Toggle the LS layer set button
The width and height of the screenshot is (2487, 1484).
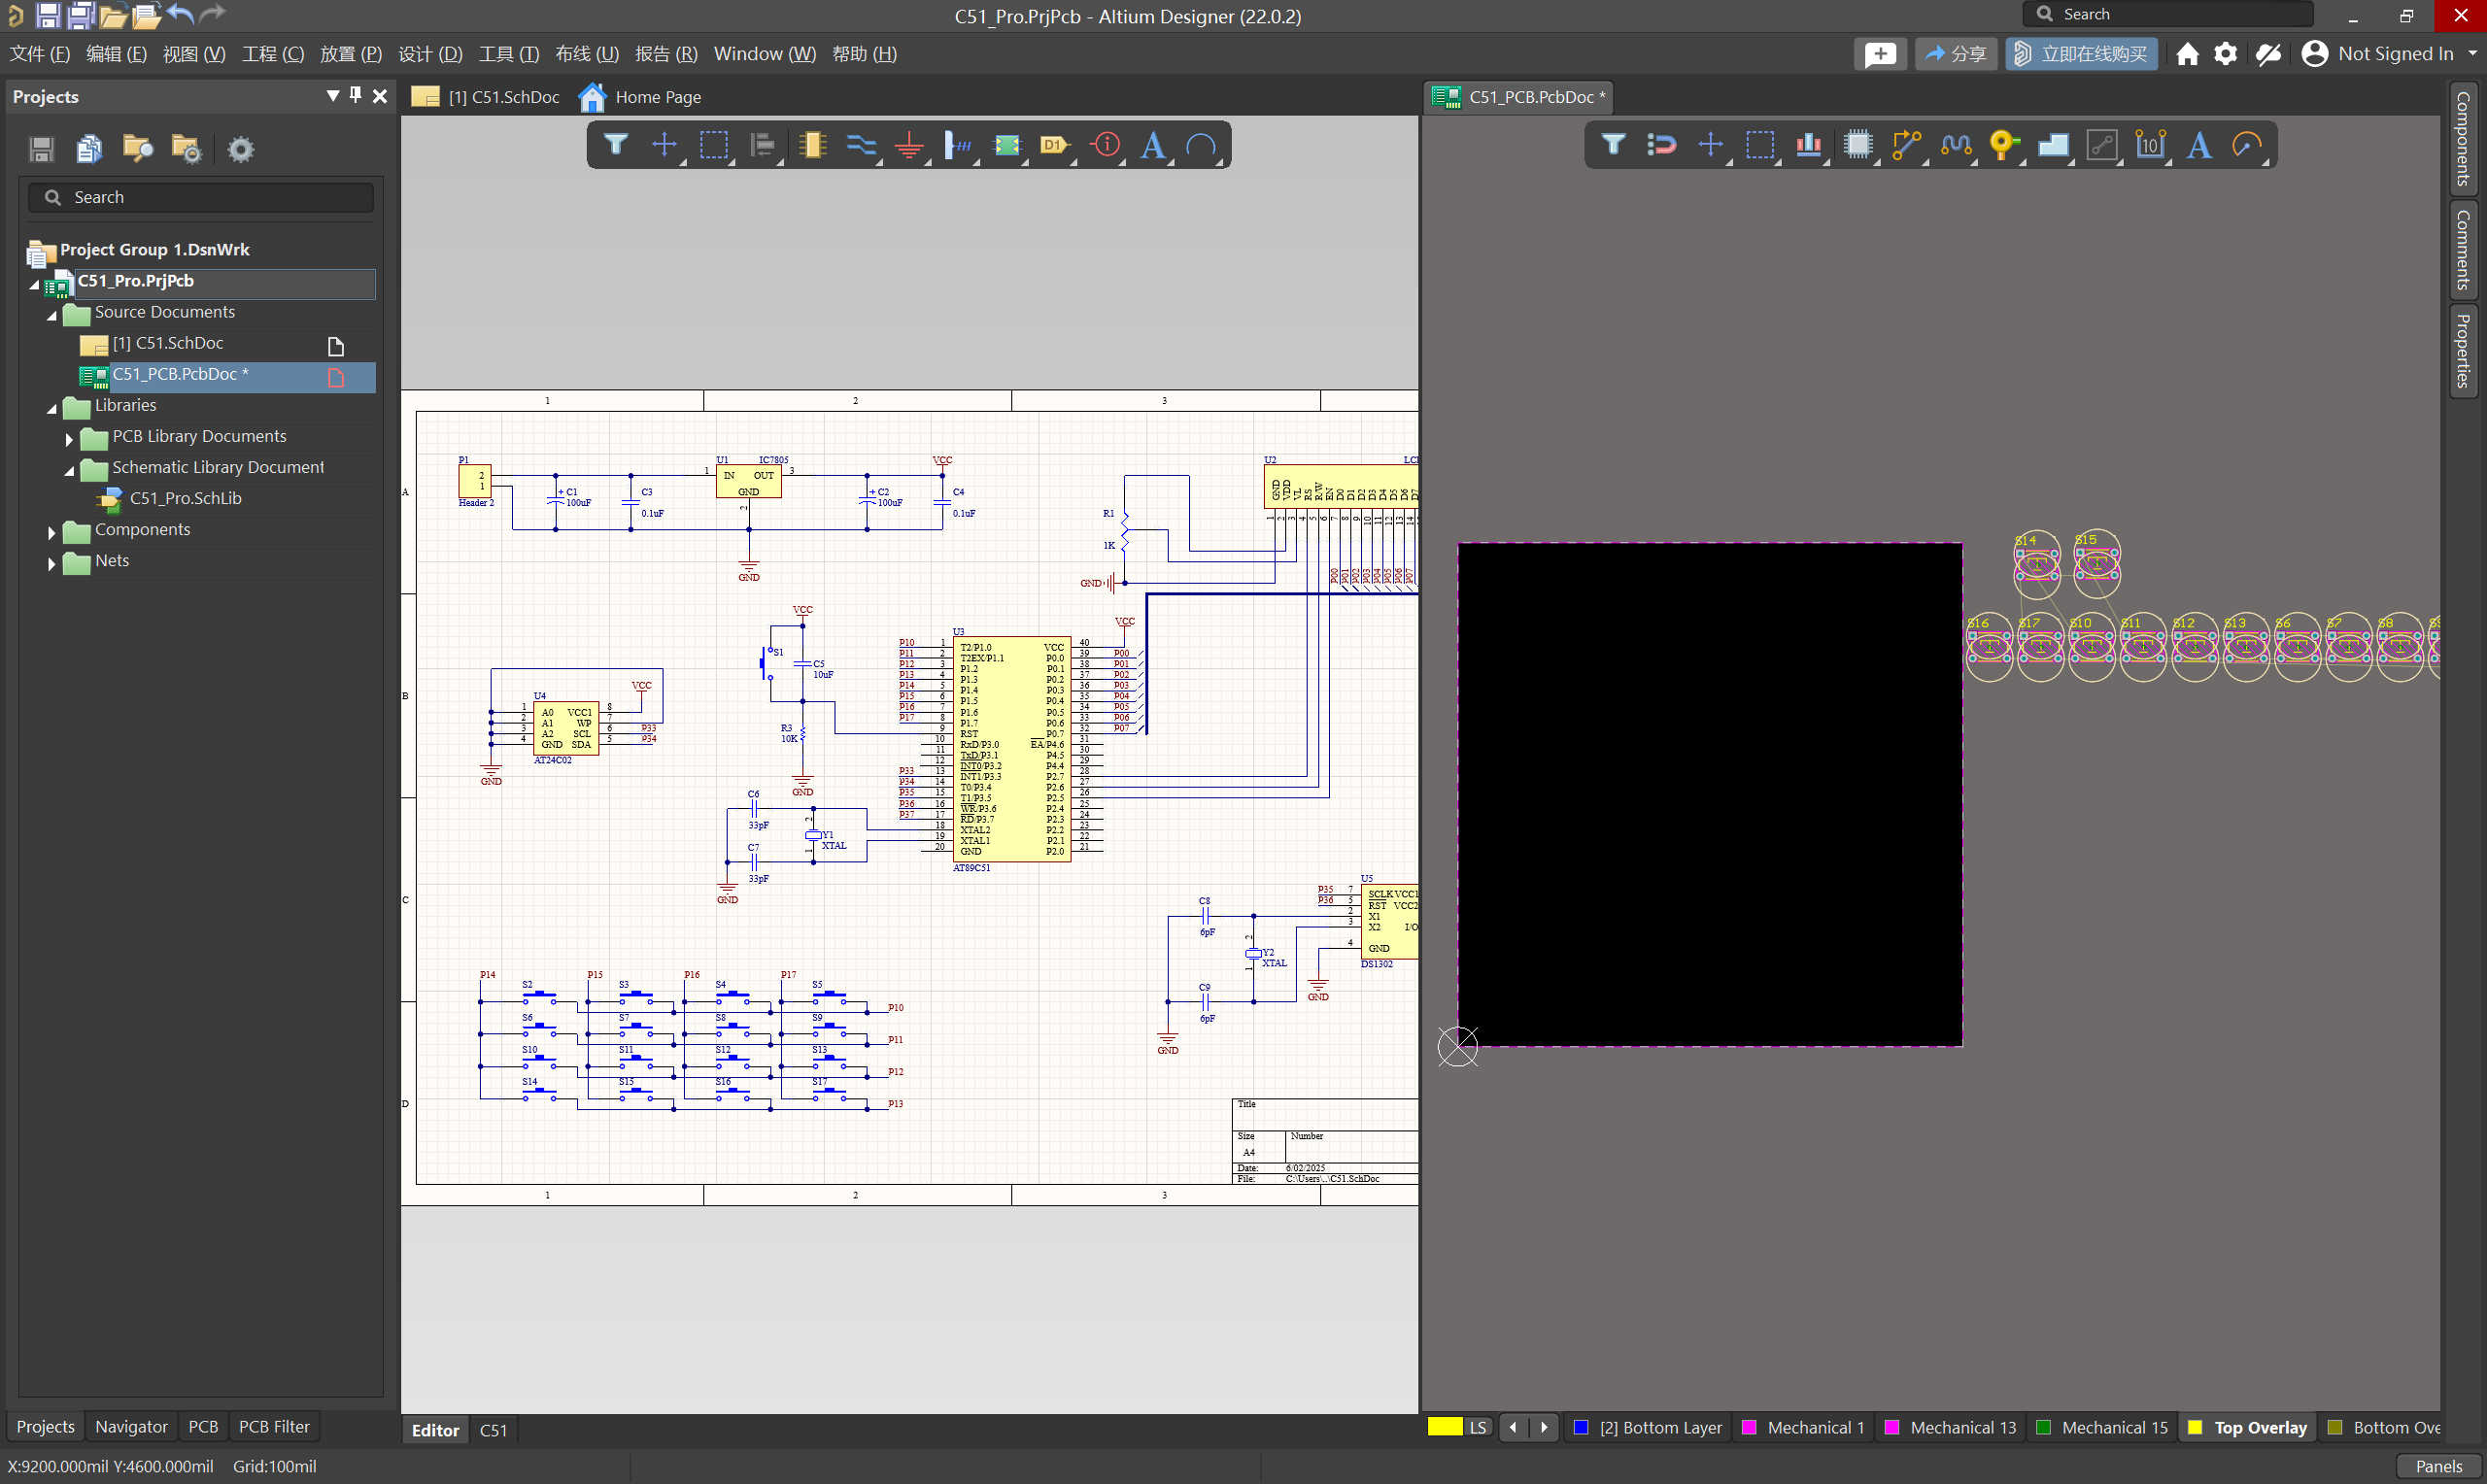tap(1477, 1428)
